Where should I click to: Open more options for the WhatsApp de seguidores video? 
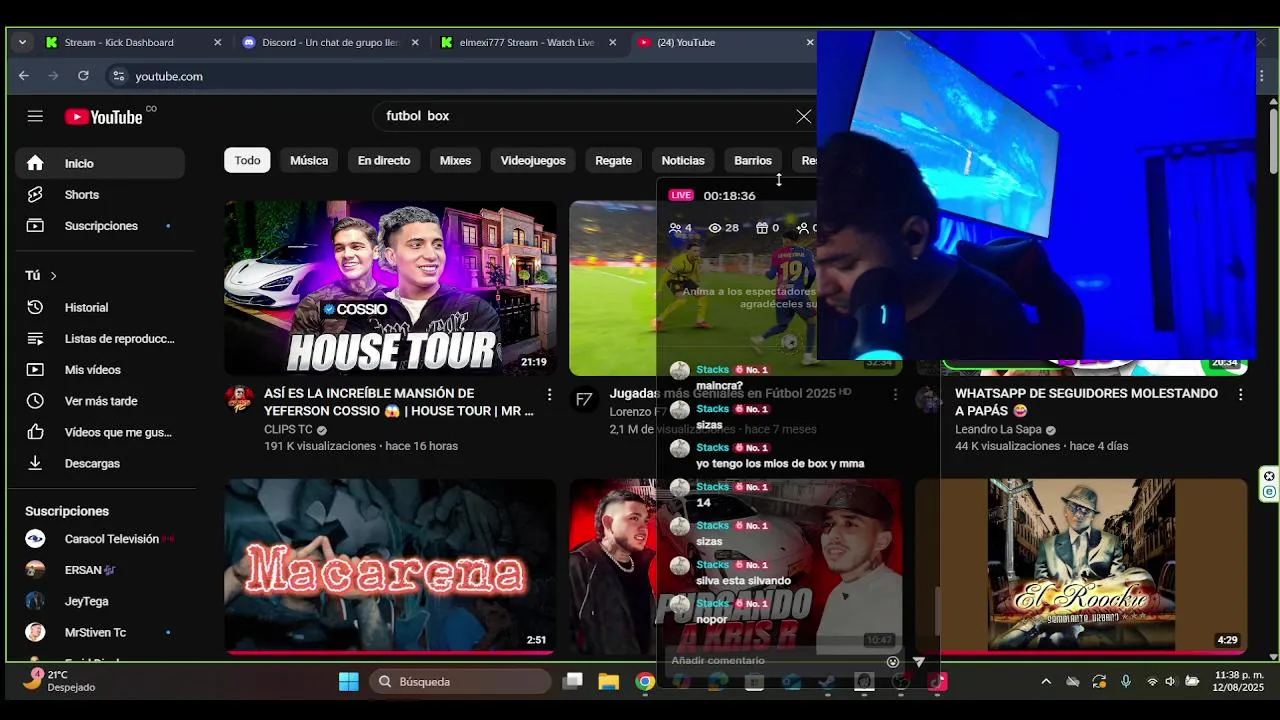point(1240,394)
